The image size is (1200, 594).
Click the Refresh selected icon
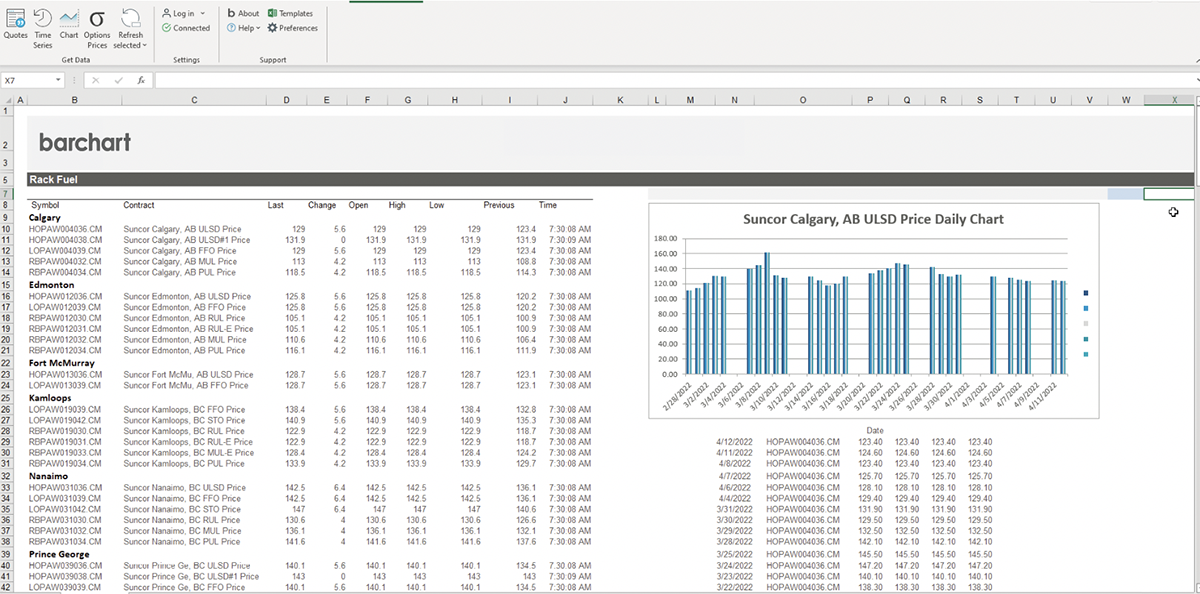click(130, 16)
